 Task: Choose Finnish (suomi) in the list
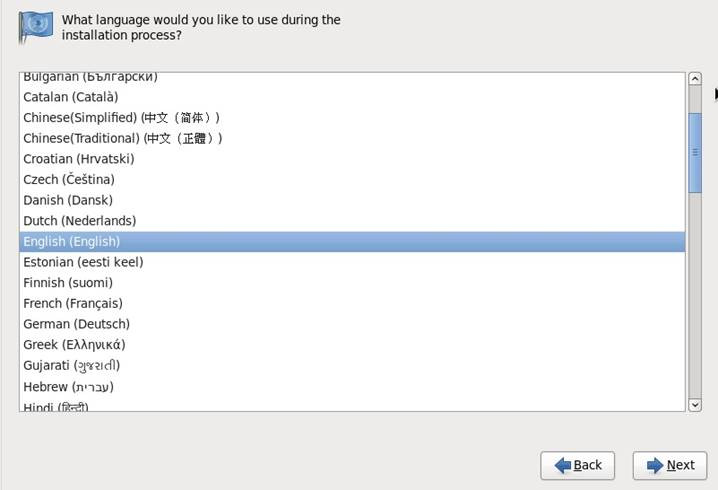68,283
